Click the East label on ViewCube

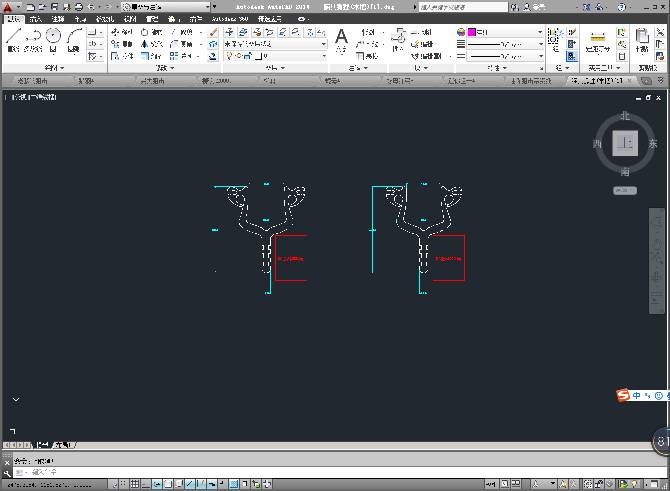(652, 144)
